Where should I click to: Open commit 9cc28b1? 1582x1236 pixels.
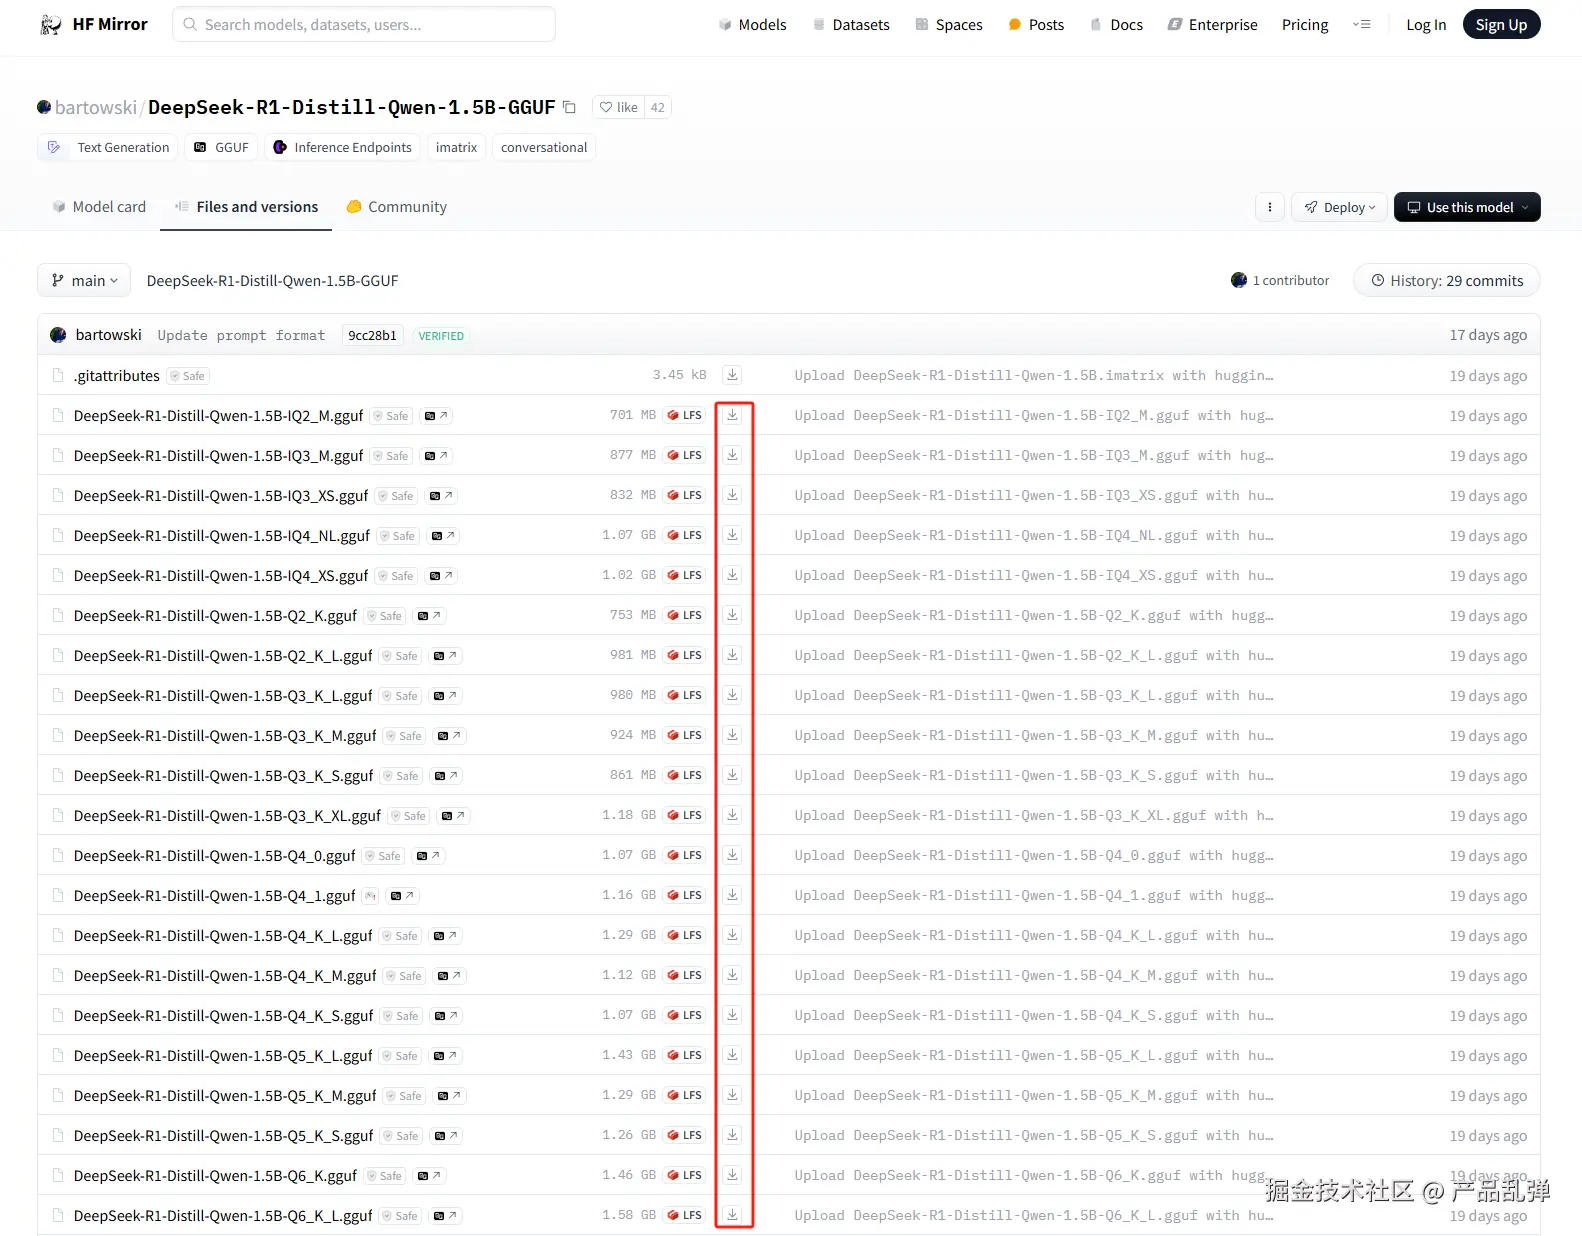[372, 336]
